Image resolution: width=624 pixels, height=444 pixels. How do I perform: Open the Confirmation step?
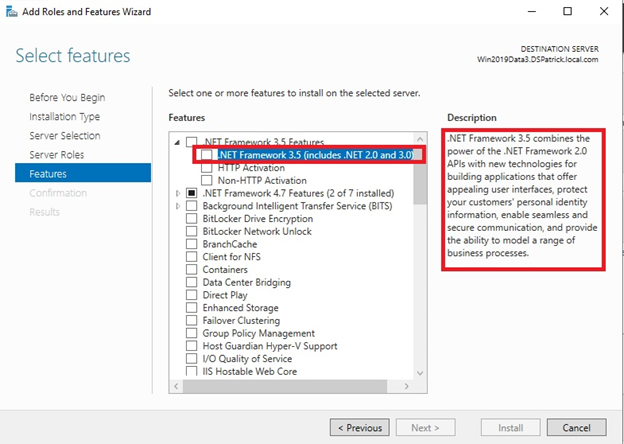tap(58, 193)
